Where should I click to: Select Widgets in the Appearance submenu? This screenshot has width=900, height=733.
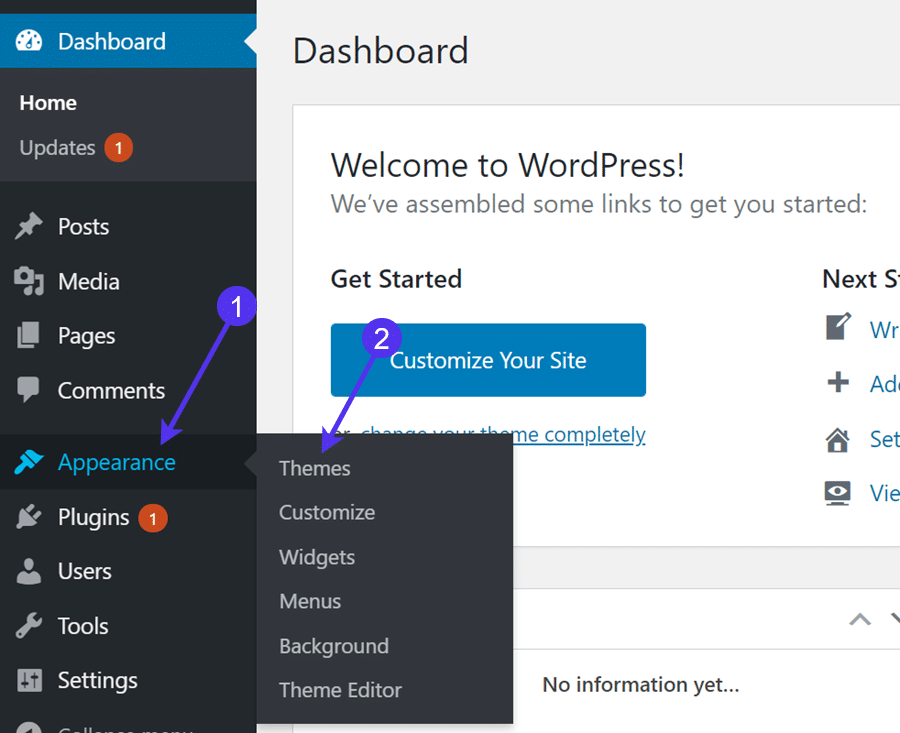tap(317, 557)
